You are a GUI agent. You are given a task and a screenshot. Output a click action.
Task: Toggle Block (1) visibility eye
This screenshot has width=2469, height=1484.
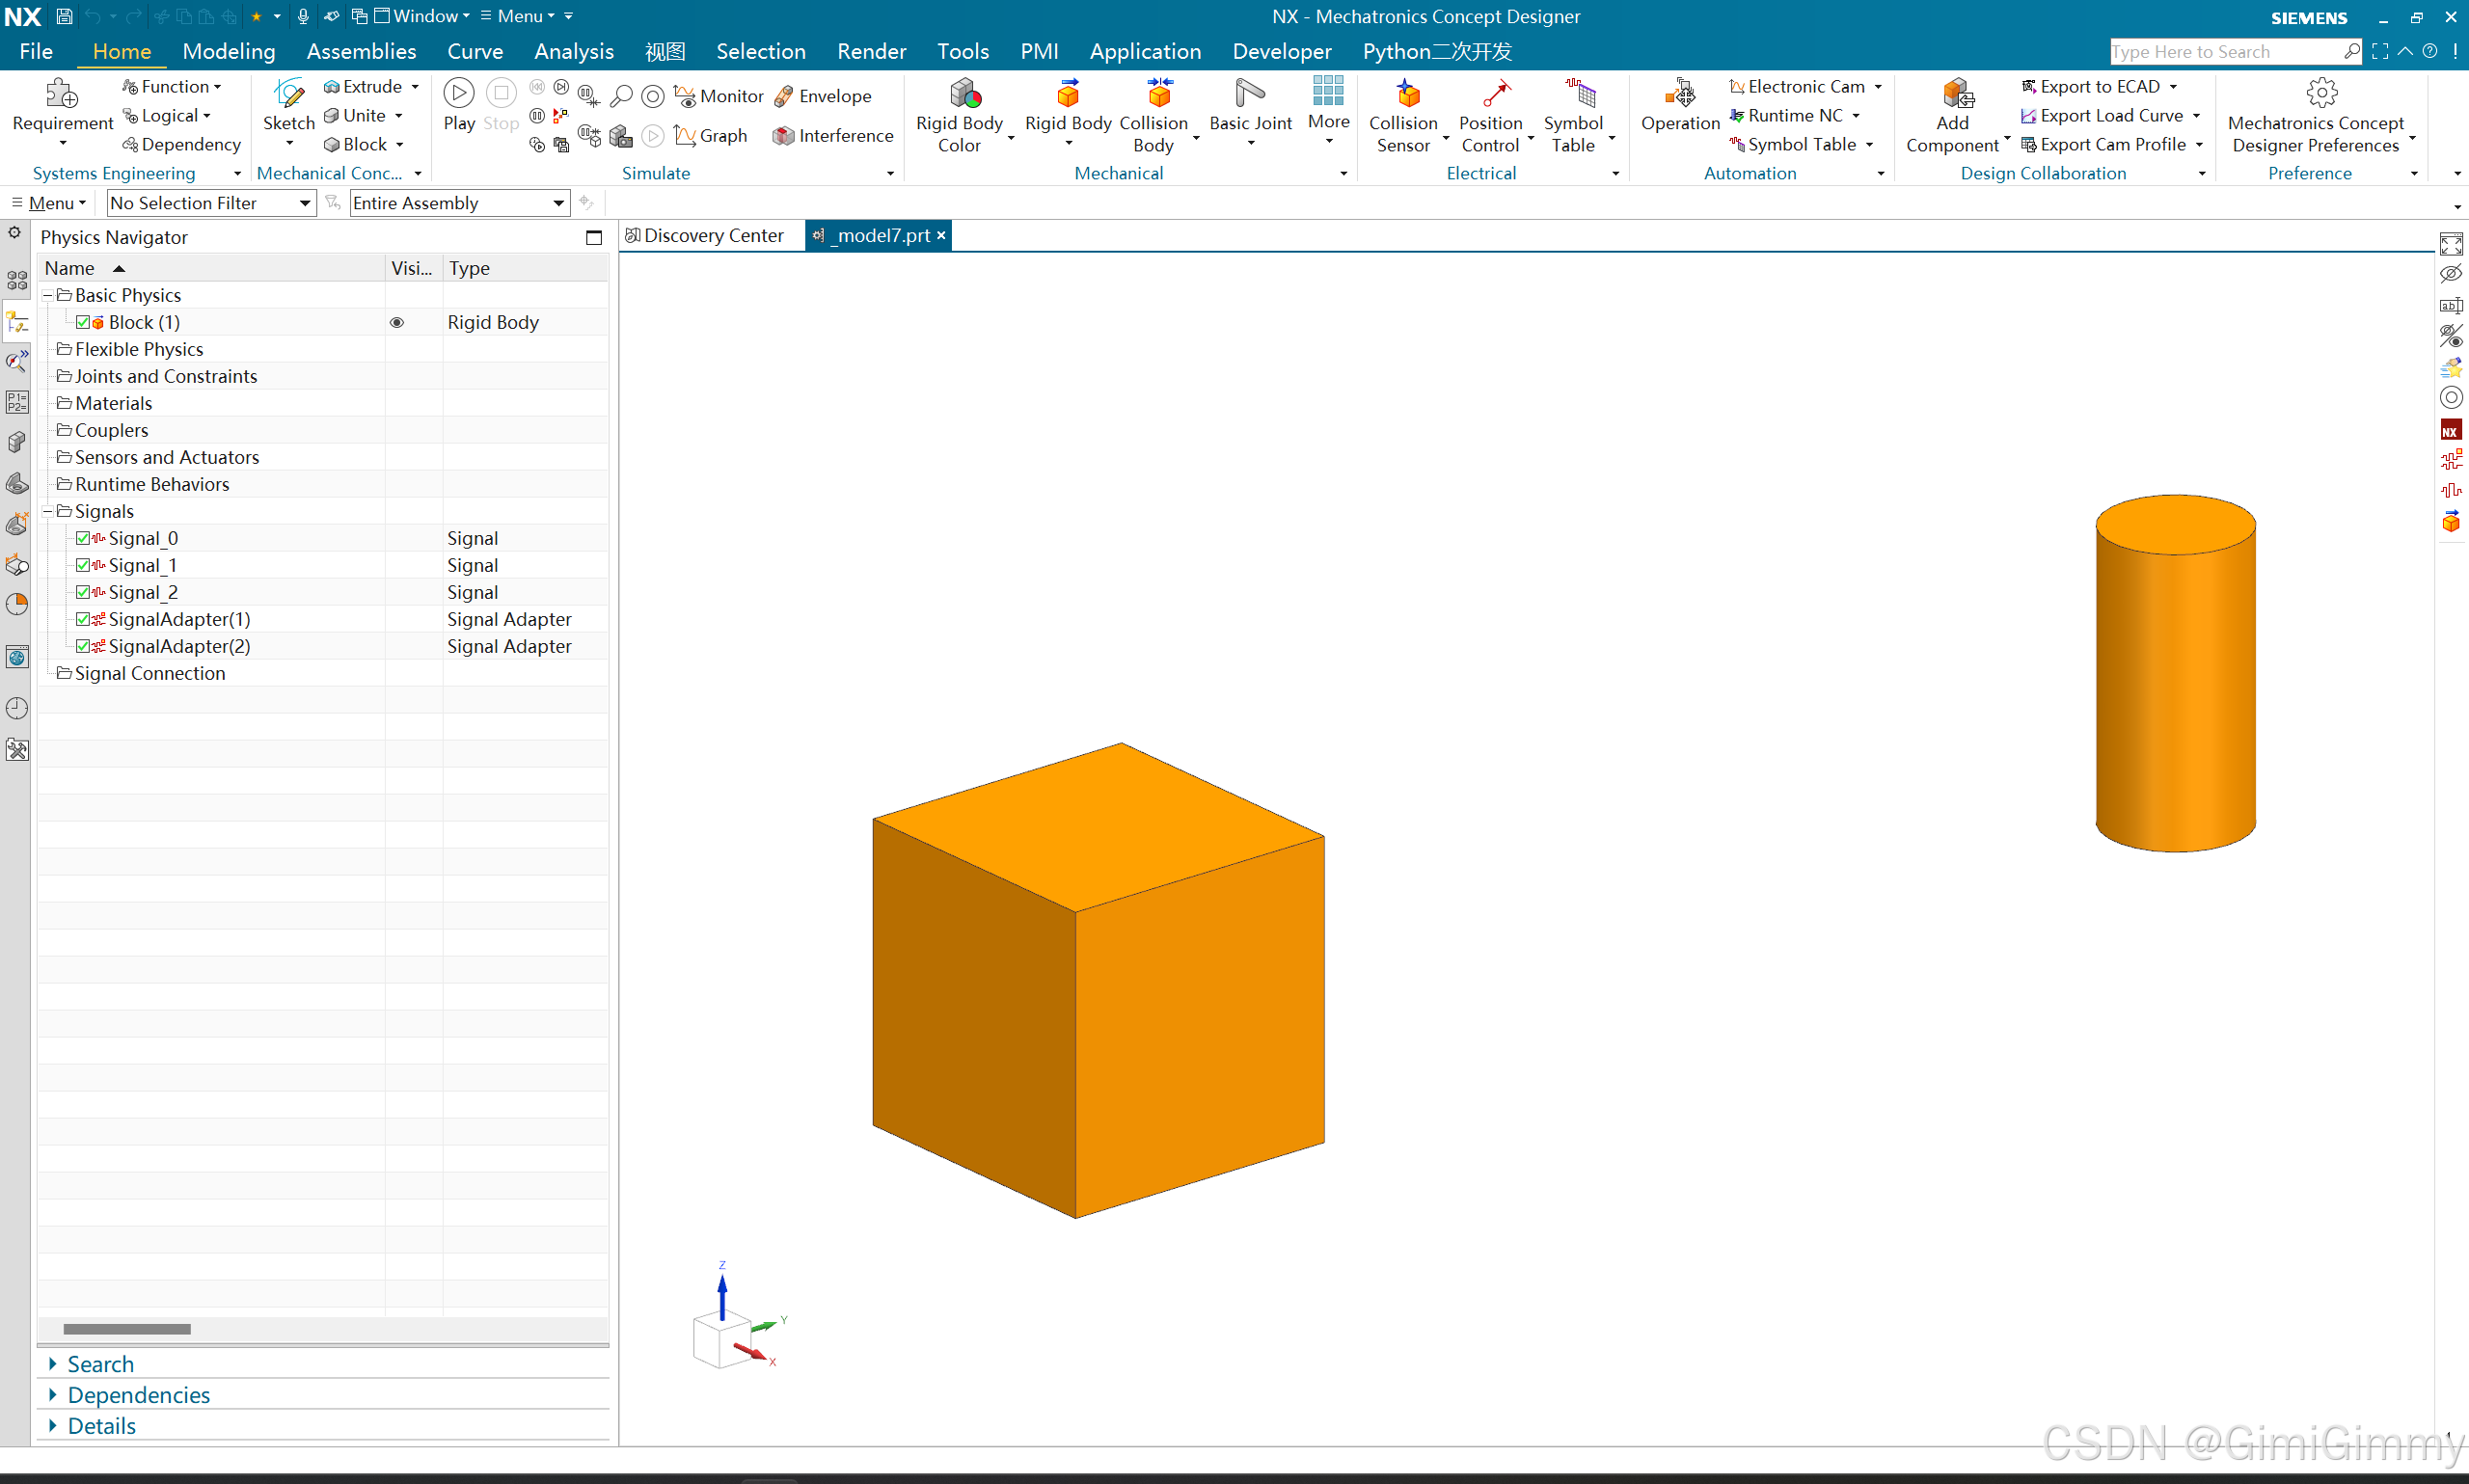(x=397, y=322)
